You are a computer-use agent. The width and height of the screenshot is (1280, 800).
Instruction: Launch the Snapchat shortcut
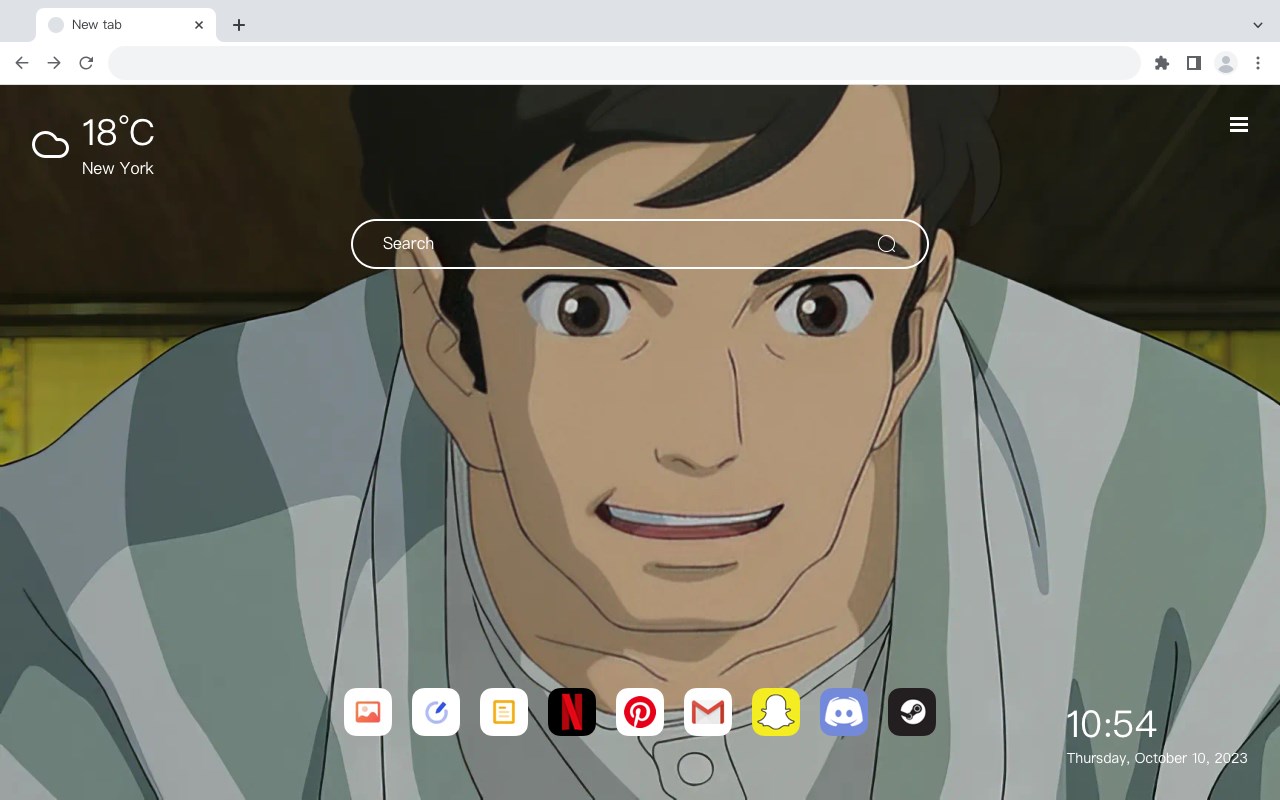tap(776, 712)
